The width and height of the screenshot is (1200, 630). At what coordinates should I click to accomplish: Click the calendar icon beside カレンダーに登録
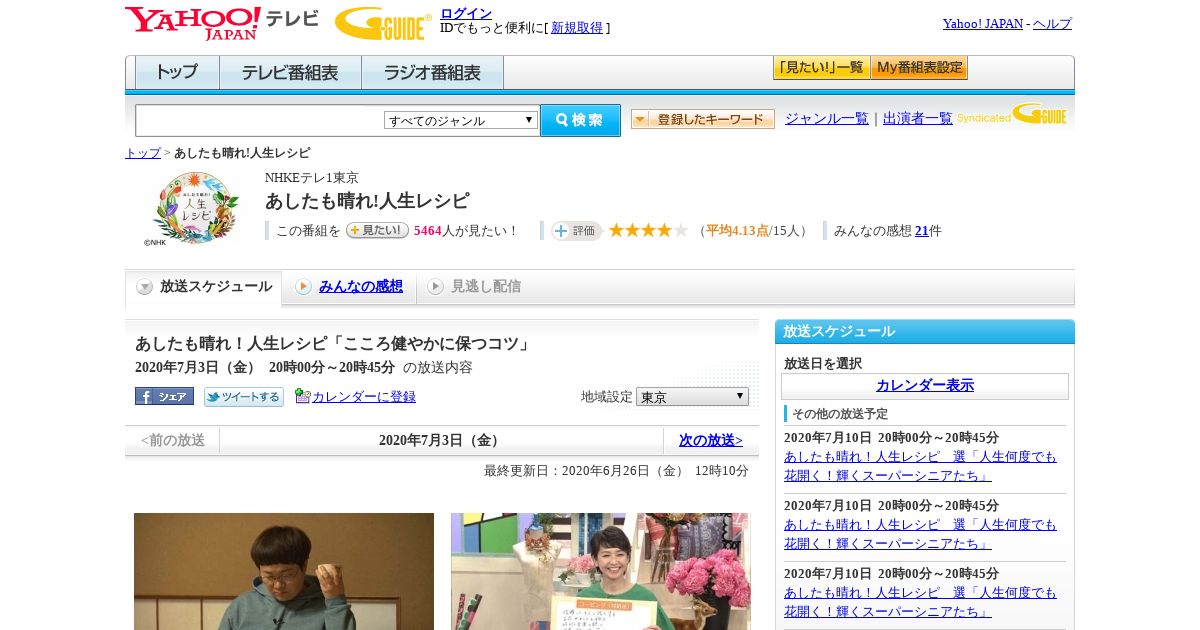[303, 396]
